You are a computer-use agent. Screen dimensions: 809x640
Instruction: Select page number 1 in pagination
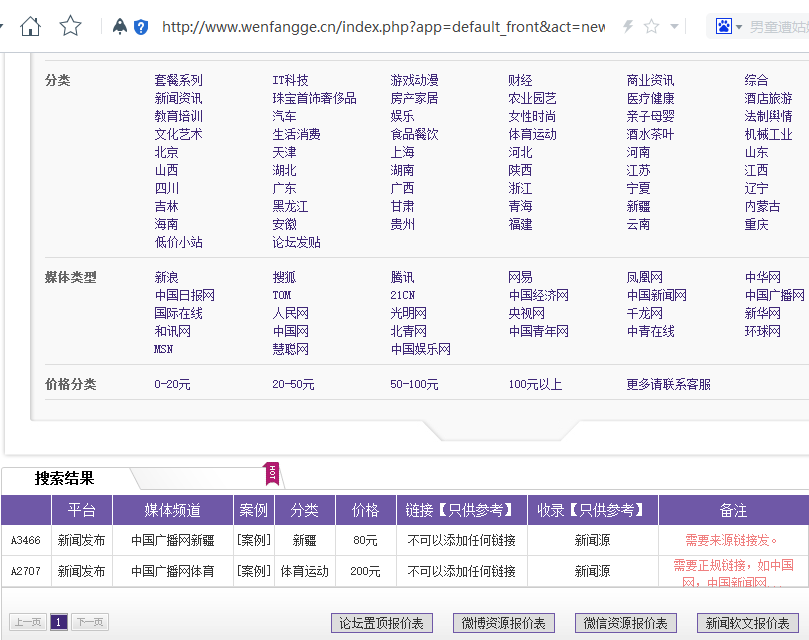point(59,622)
